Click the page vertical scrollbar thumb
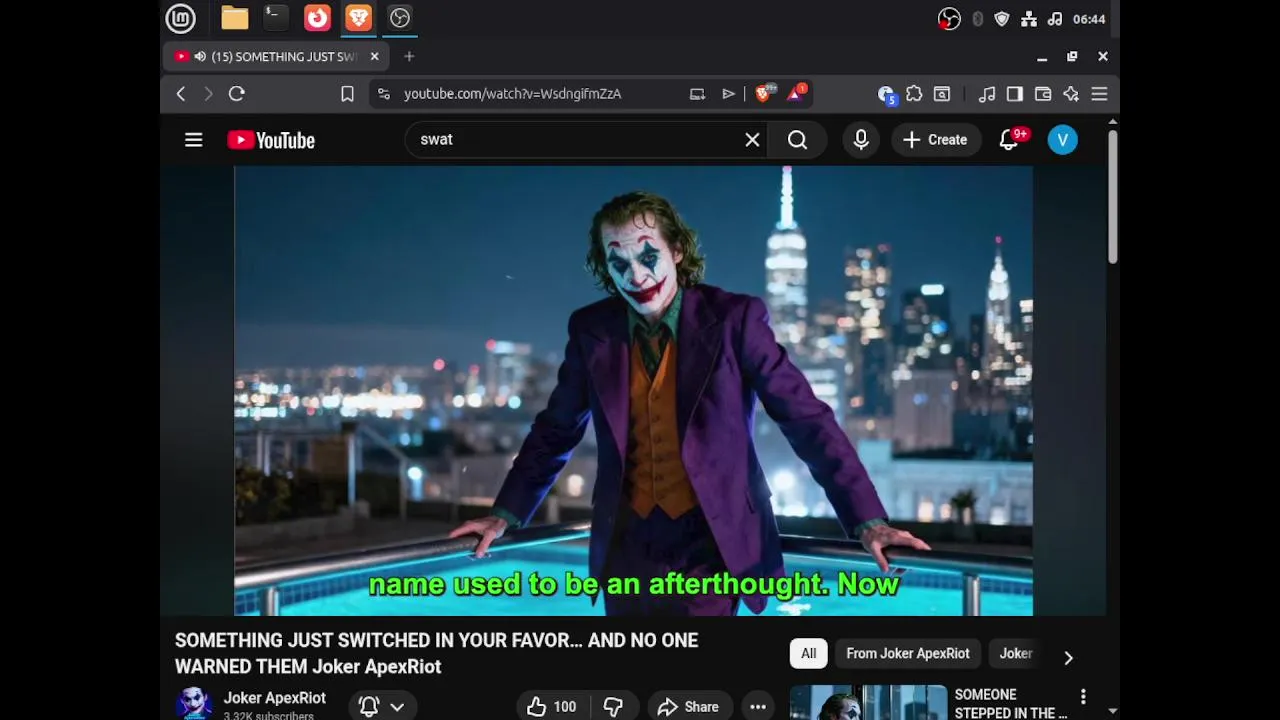This screenshot has height=720, width=1280. tap(1112, 197)
